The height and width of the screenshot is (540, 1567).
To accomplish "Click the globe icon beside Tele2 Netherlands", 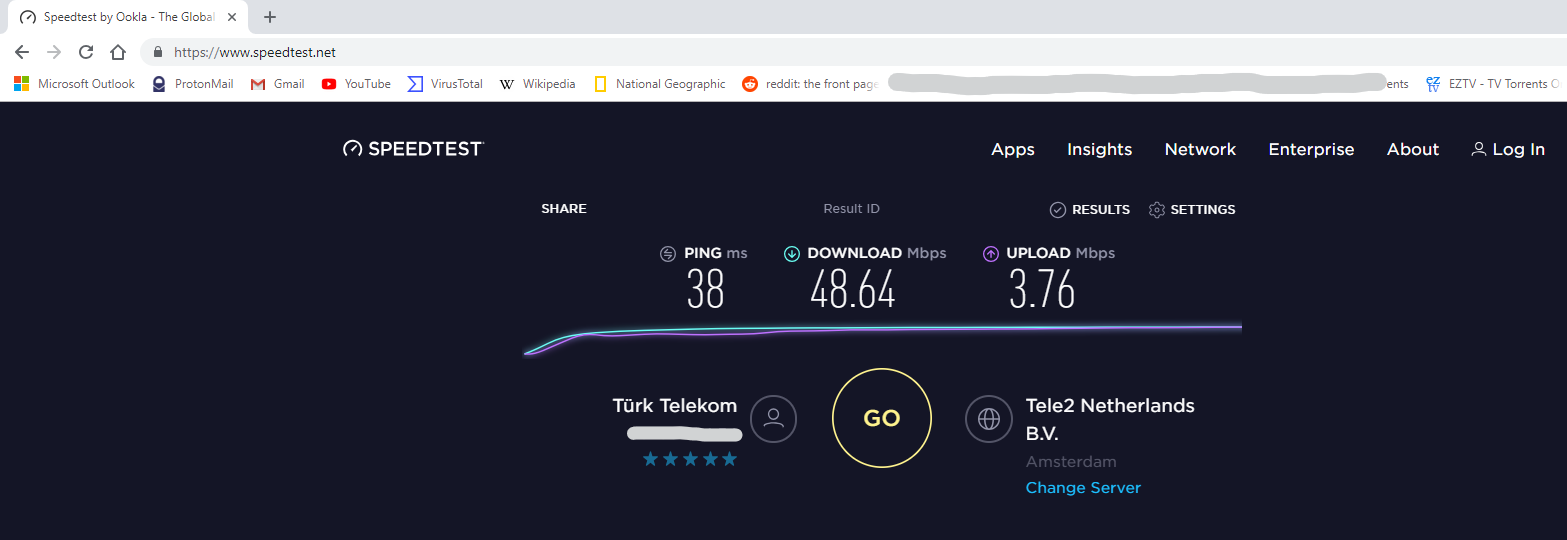I will tap(988, 419).
